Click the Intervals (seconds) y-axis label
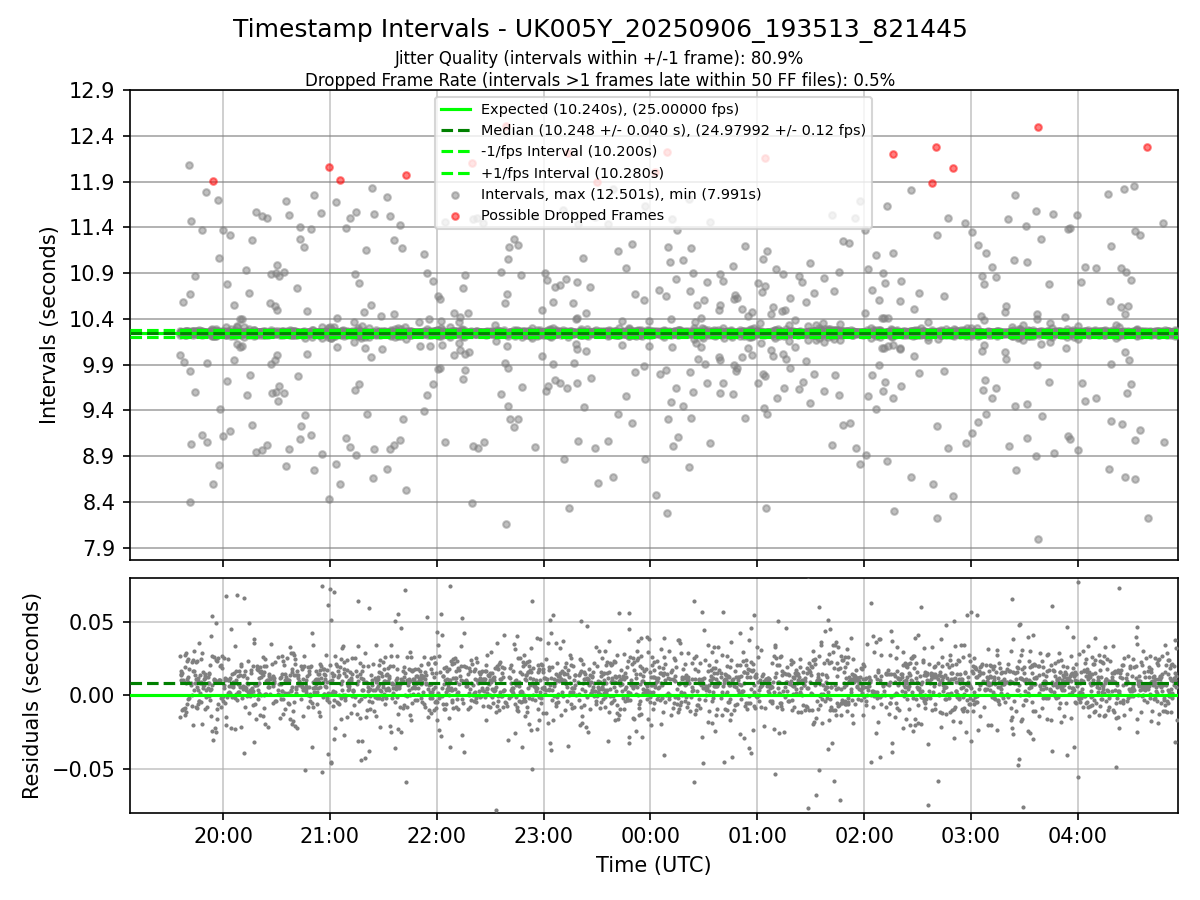Viewport: 1200px width, 900px height. [48, 325]
